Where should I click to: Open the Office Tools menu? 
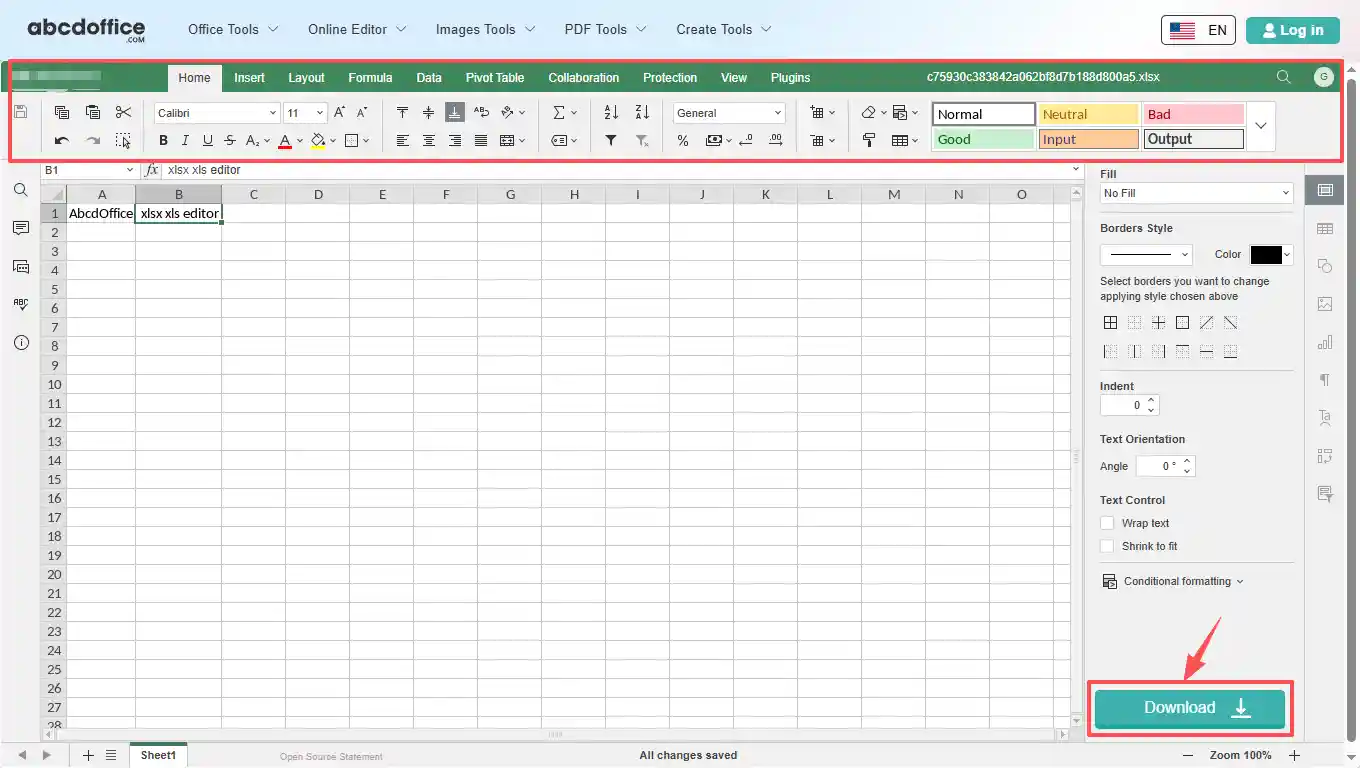(x=233, y=29)
